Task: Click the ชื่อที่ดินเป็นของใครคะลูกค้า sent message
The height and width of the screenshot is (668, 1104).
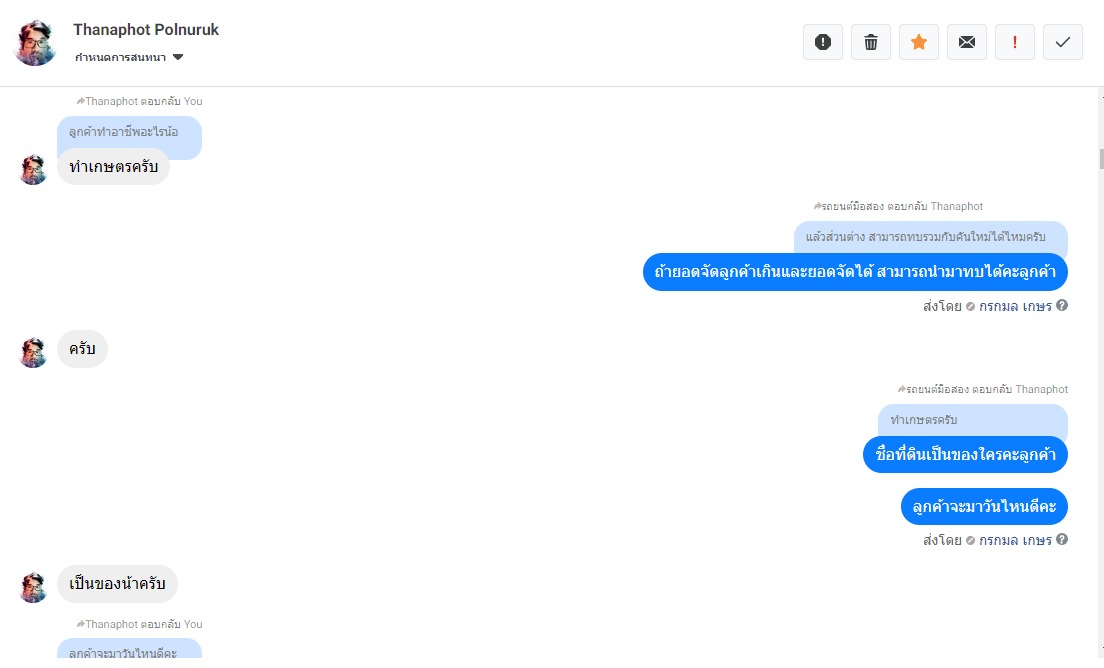Action: point(965,455)
